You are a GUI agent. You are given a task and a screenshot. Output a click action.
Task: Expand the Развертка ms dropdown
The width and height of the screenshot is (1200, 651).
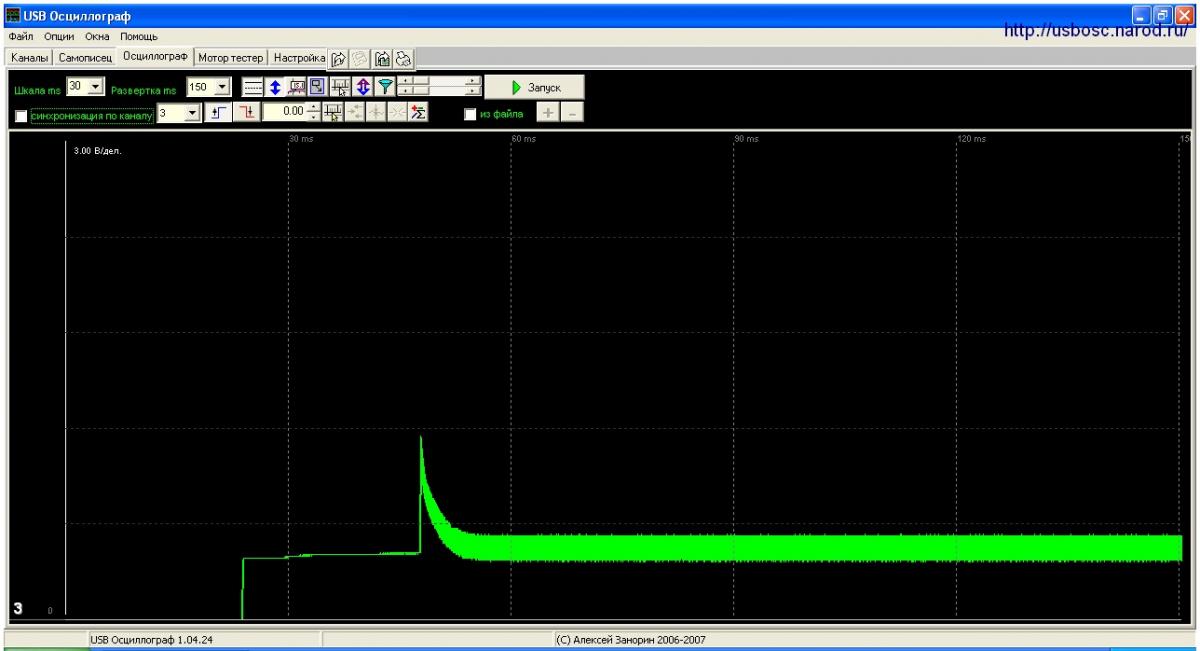[x=222, y=87]
